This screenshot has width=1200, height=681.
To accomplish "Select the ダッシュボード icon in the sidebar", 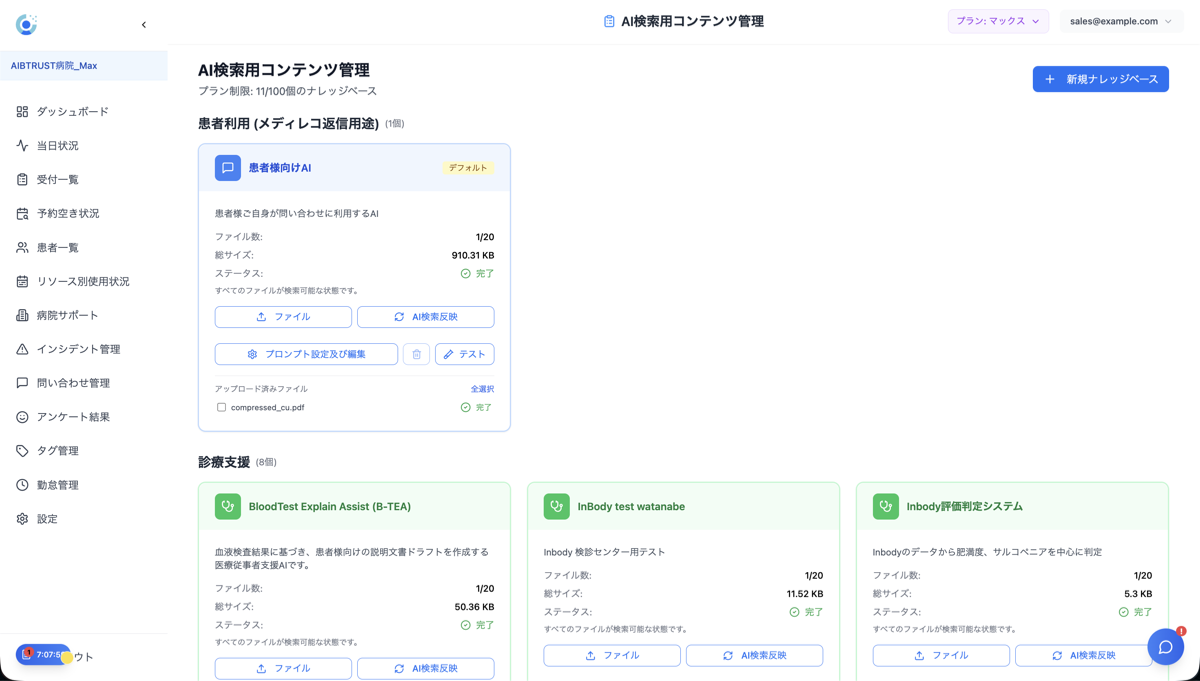I will 23,111.
